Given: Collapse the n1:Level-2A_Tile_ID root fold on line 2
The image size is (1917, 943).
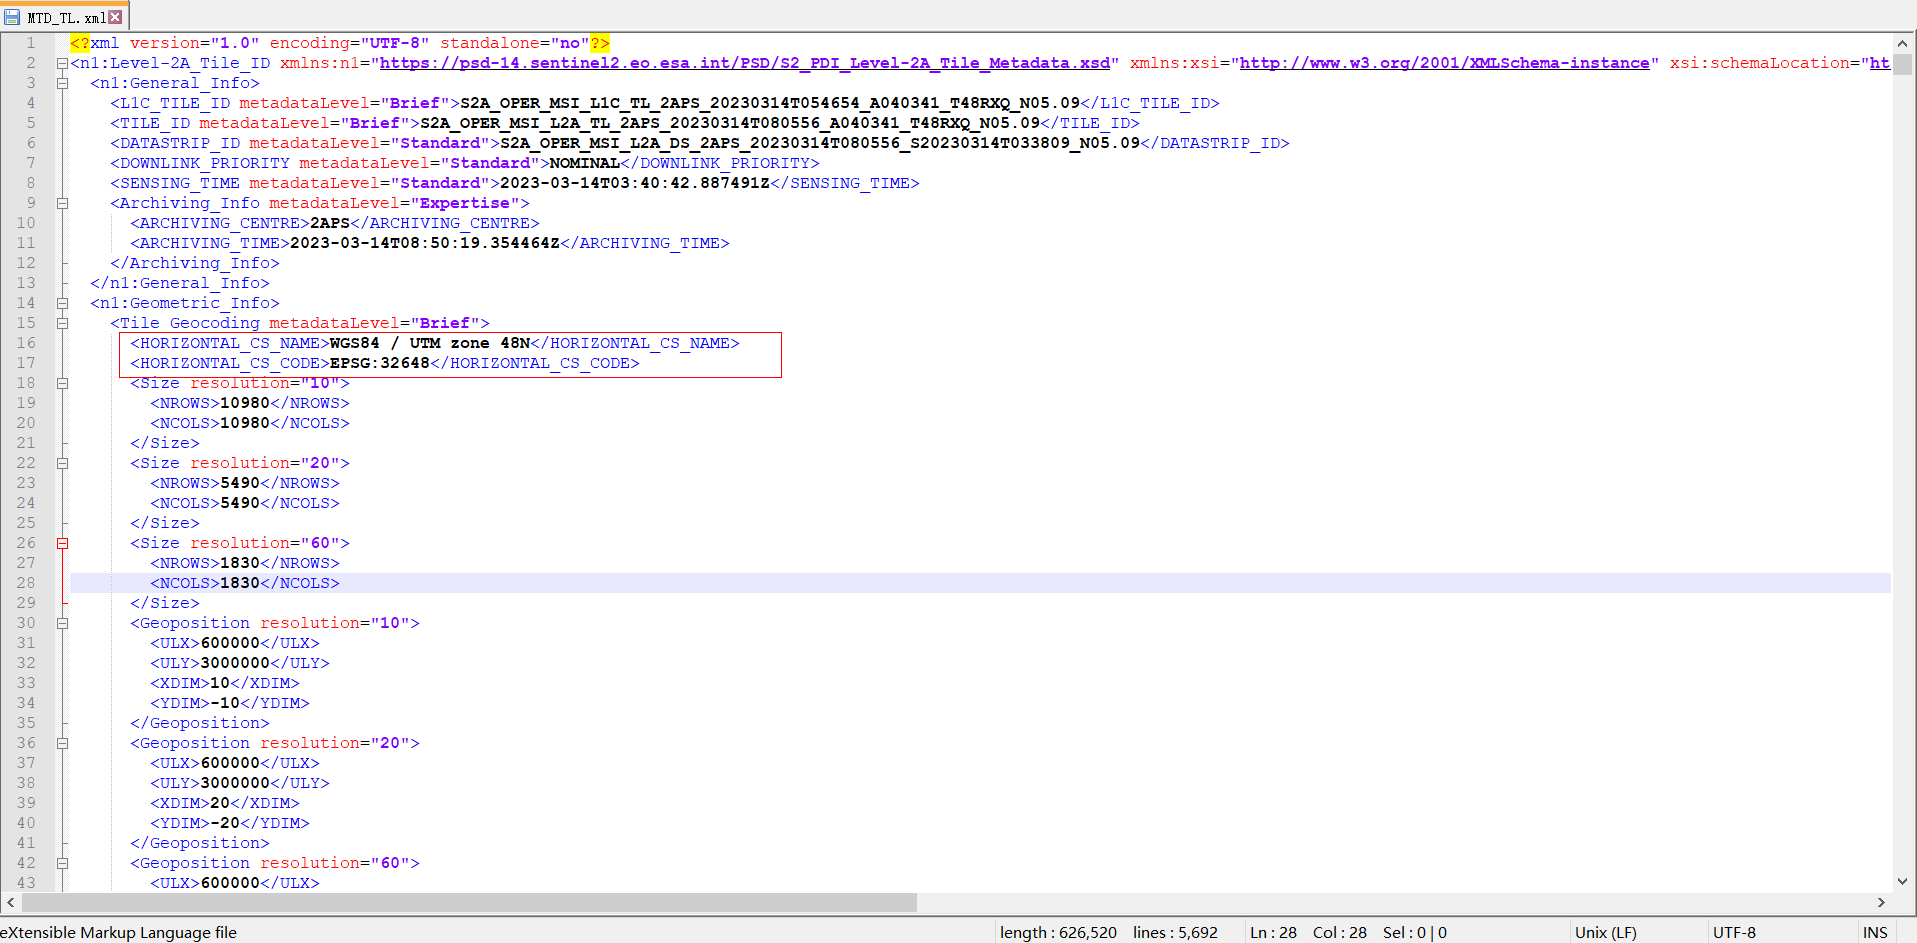Looking at the screenshot, I should pos(62,63).
